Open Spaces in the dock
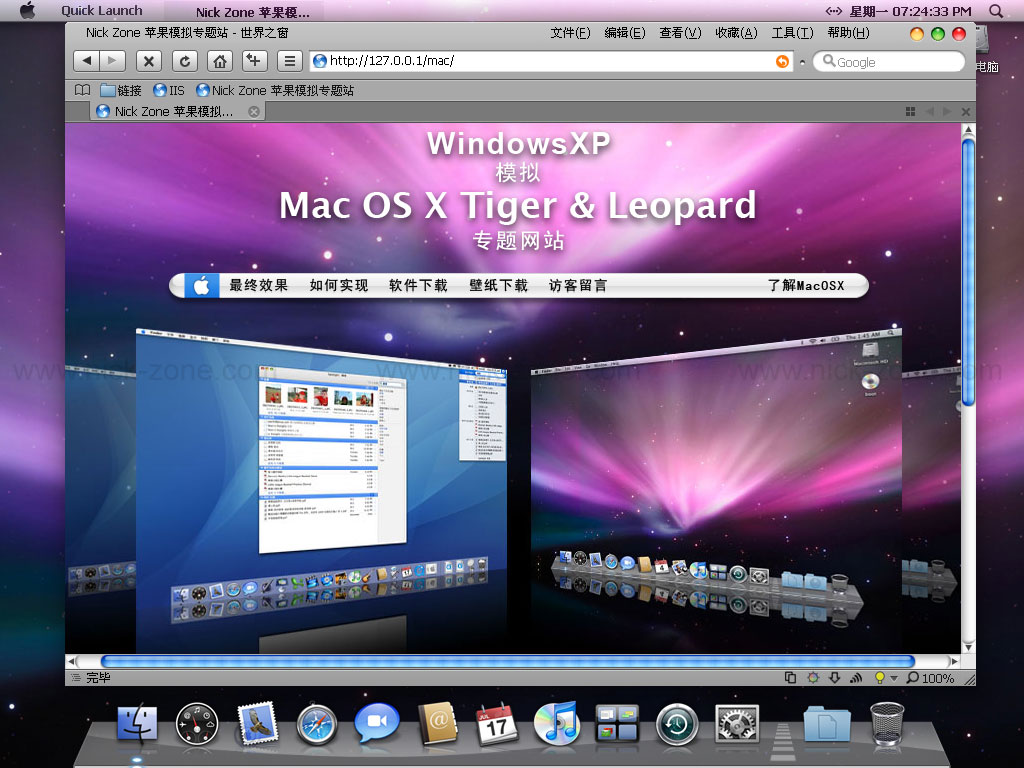Viewport: 1024px width, 768px height. pos(617,724)
